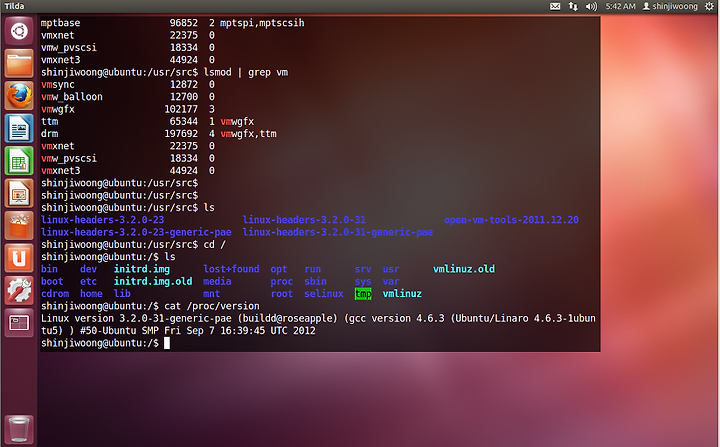Open the session power gear menu
Viewport: 720px width, 447px height.
(709, 6)
